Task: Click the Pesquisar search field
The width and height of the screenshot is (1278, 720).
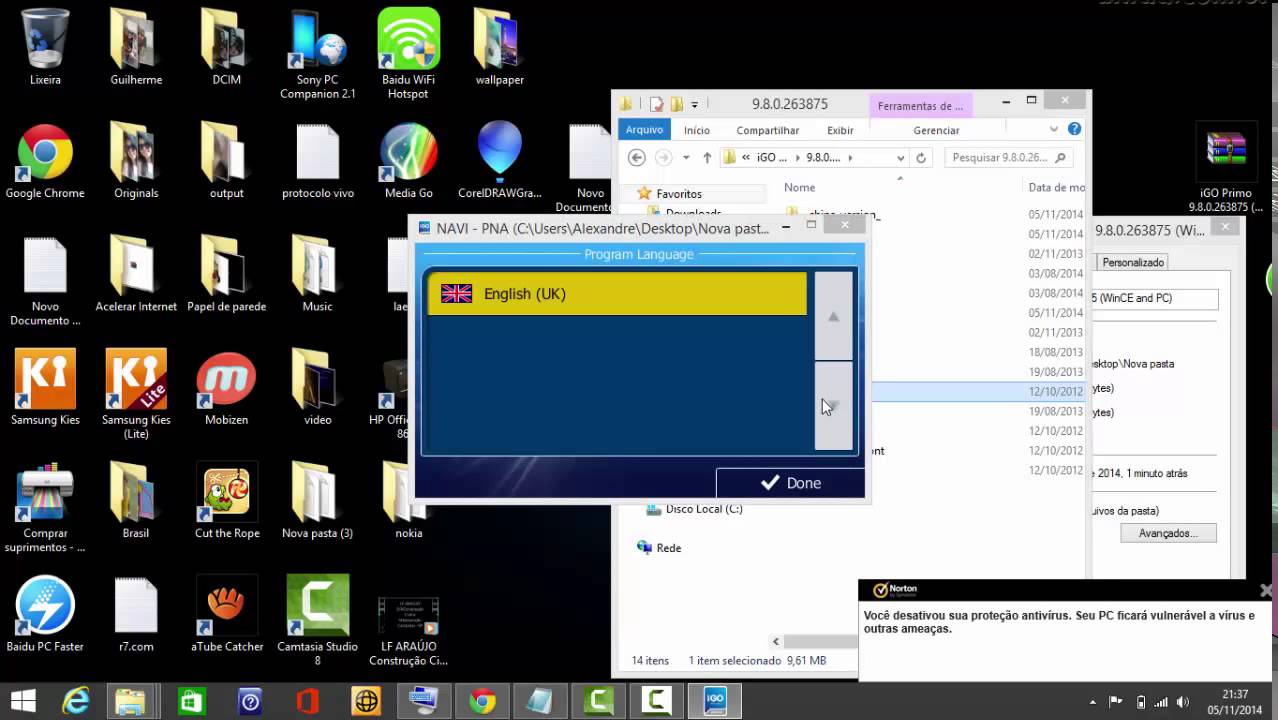Action: 1009,157
